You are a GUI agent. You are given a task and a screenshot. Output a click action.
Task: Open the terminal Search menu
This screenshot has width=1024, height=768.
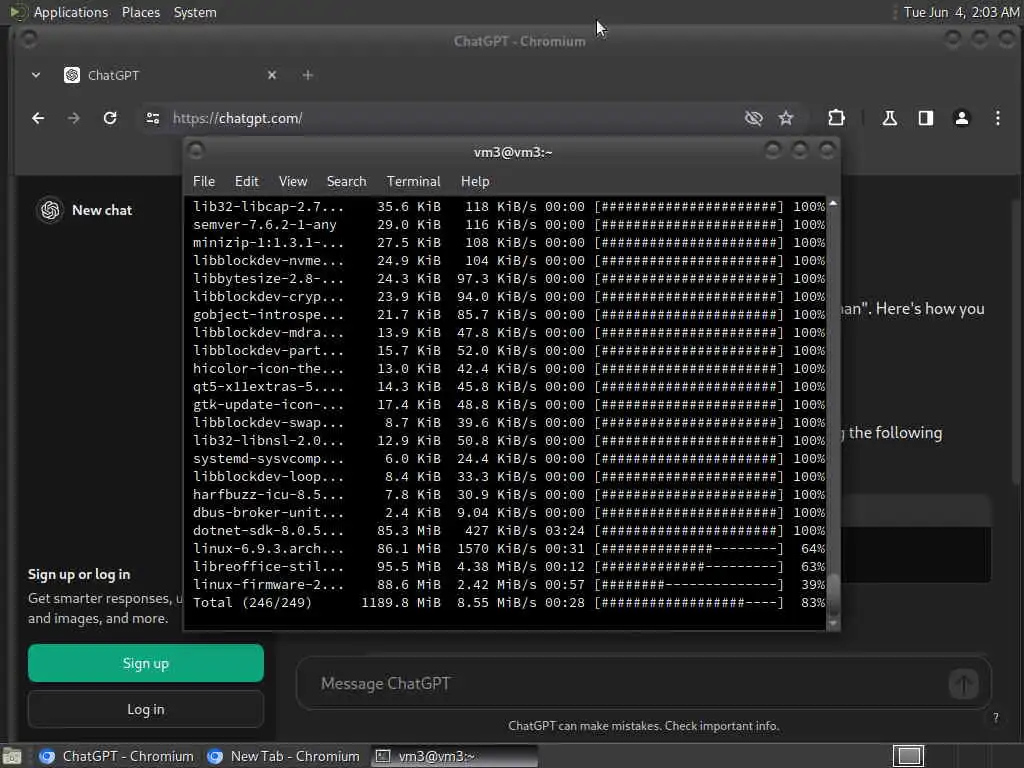[x=346, y=182]
